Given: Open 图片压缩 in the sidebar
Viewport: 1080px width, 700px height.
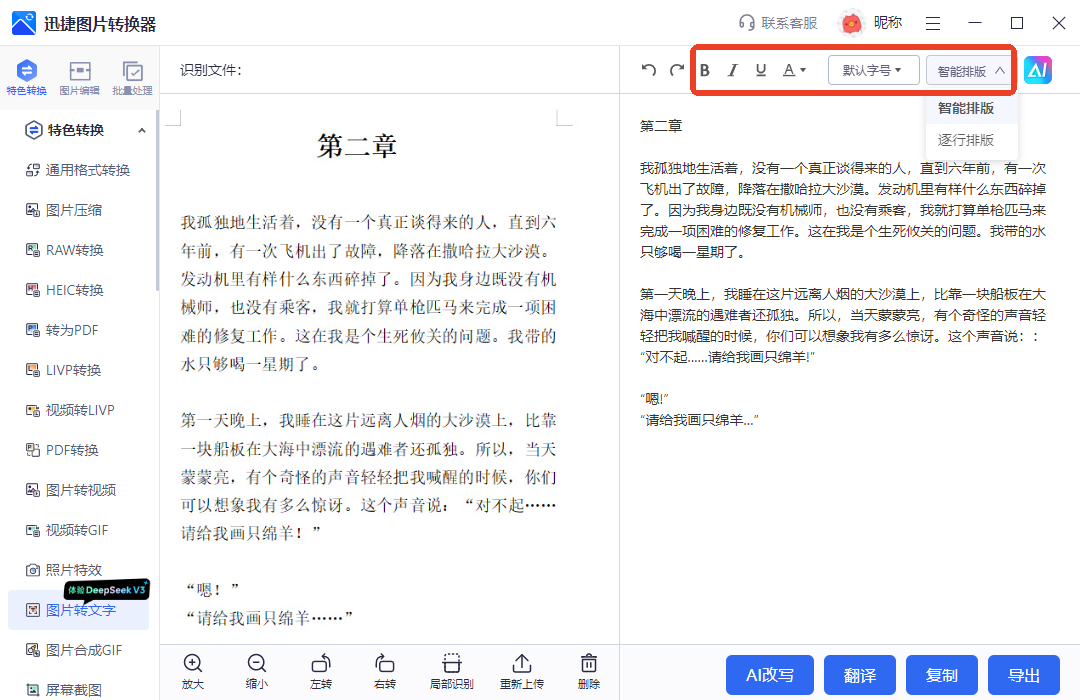Looking at the screenshot, I should 79,210.
